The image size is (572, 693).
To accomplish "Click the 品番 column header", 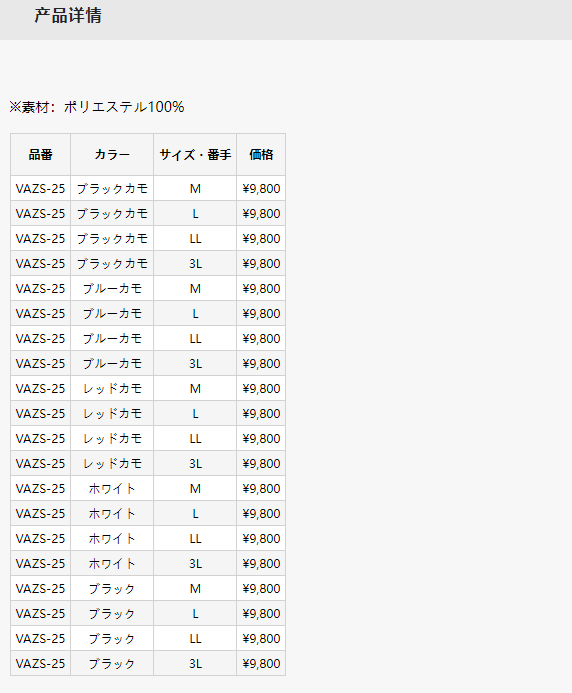I will [x=41, y=155].
